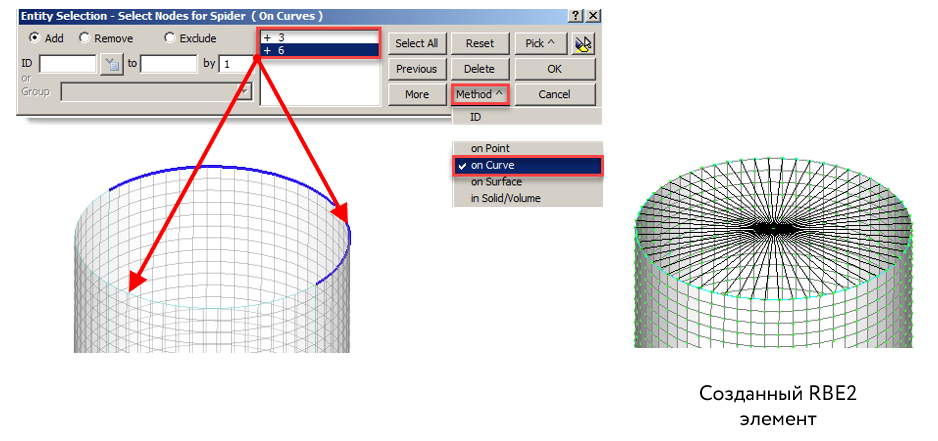Click the Reset button

tap(480, 44)
